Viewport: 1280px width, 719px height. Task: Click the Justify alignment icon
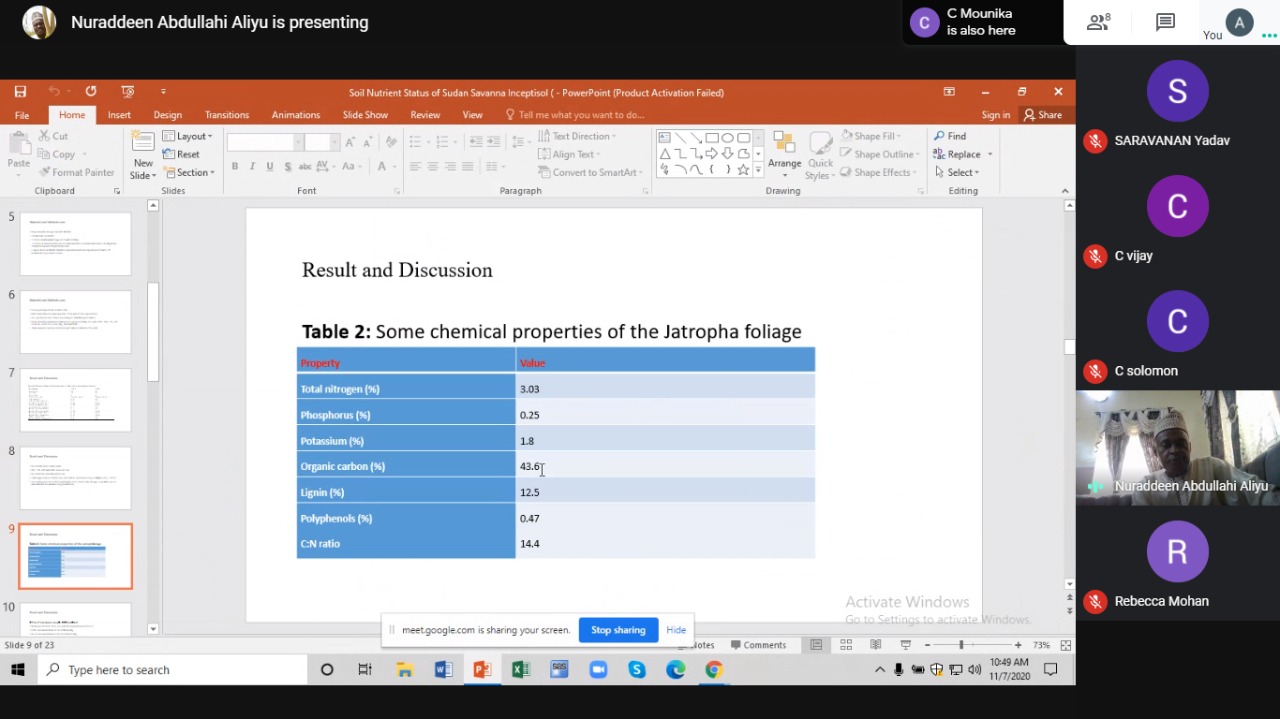tap(467, 166)
